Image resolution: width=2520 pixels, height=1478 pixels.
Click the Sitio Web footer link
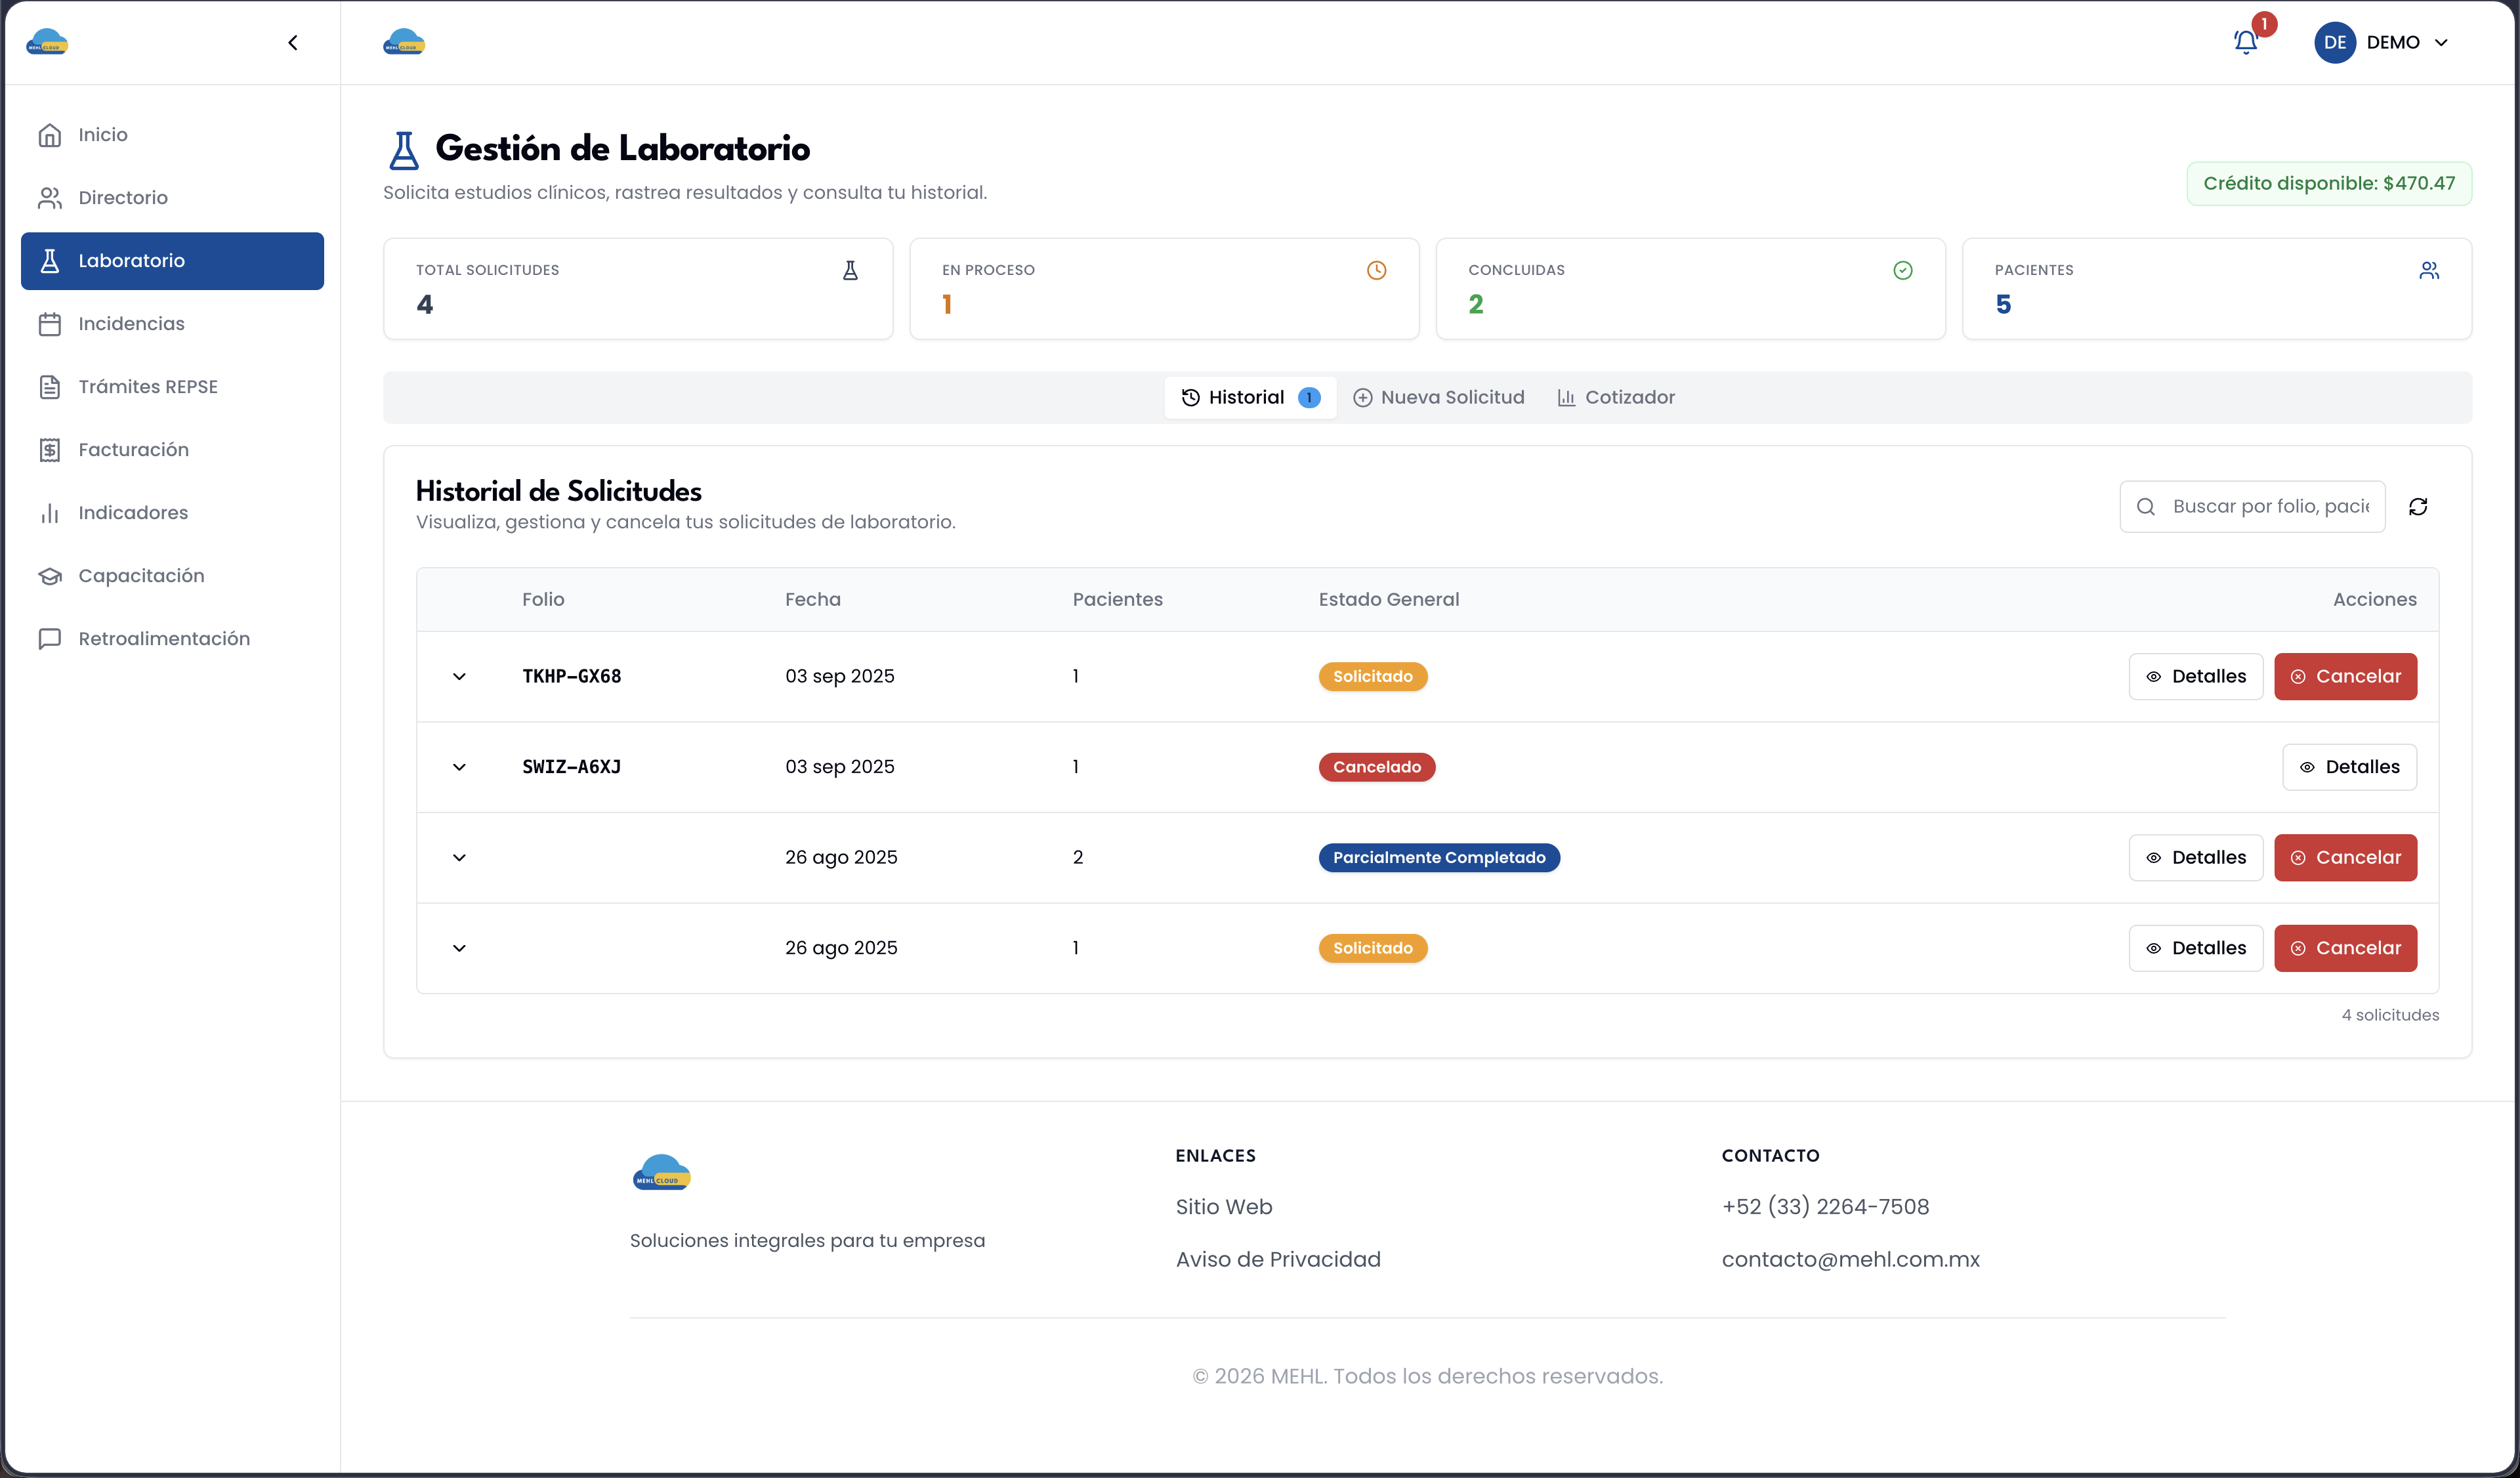pyautogui.click(x=1224, y=1207)
